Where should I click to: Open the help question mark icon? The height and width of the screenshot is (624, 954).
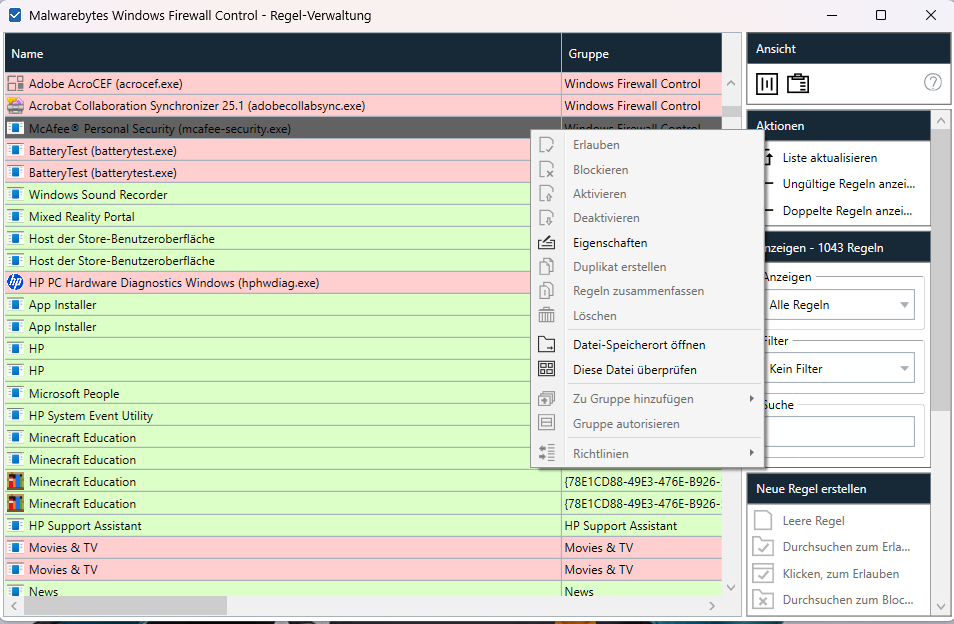pos(932,82)
